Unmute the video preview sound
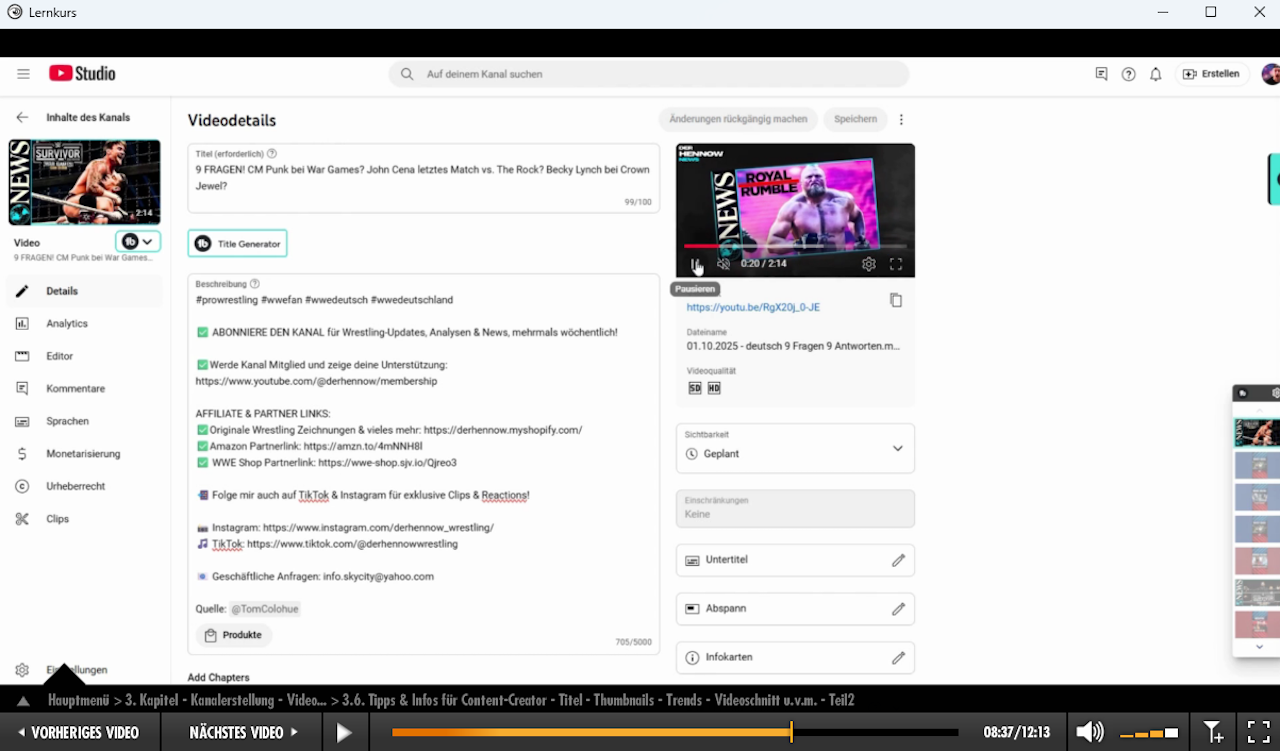This screenshot has width=1280, height=751. tap(723, 264)
